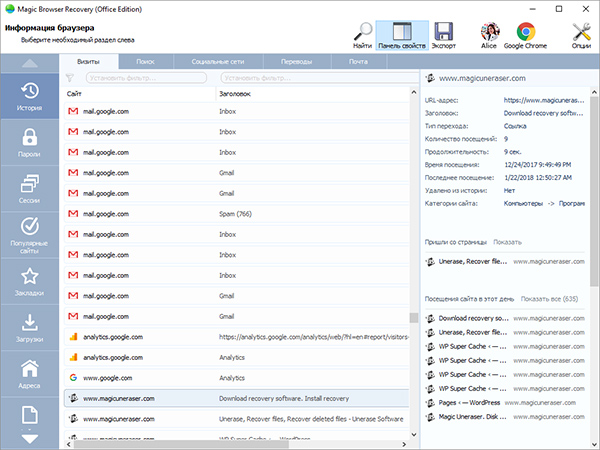
Task: Click the 1/22/2018 12:50:27 AM last visit value
Action: pos(538,178)
